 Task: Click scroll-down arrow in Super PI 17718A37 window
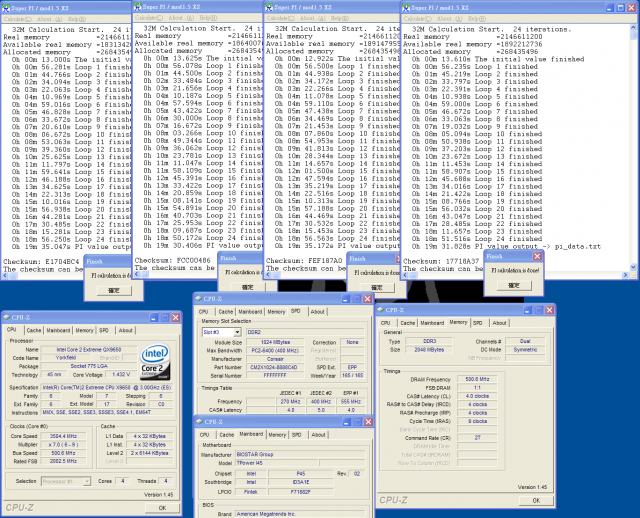633,267
